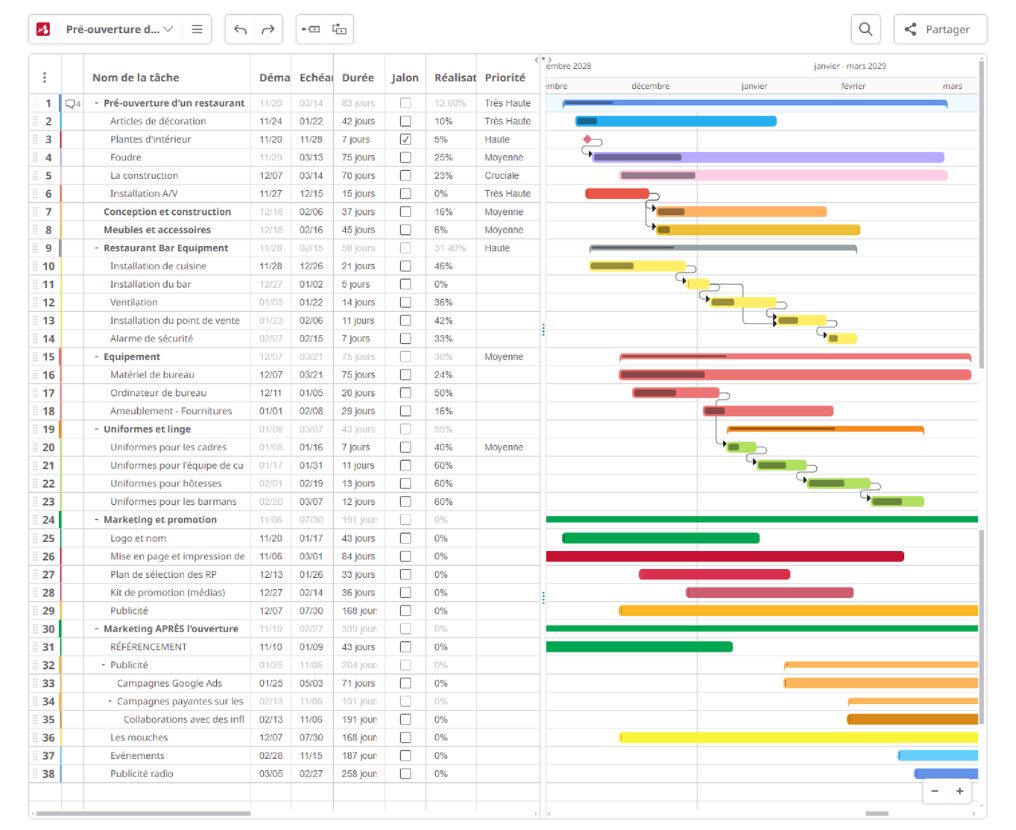Click the splitter dots between grid and chart
Viewport: 1016px width, 830px height.
click(x=543, y=330)
